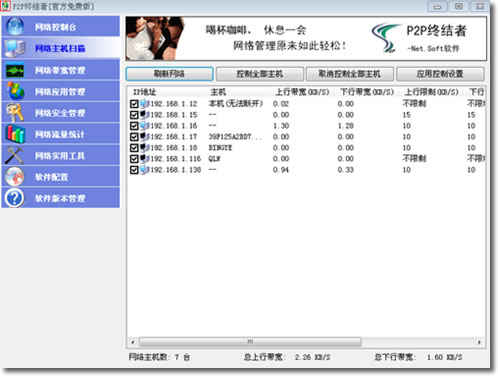Uncheck the host 192.168.1.12 checkbox

[x=134, y=104]
